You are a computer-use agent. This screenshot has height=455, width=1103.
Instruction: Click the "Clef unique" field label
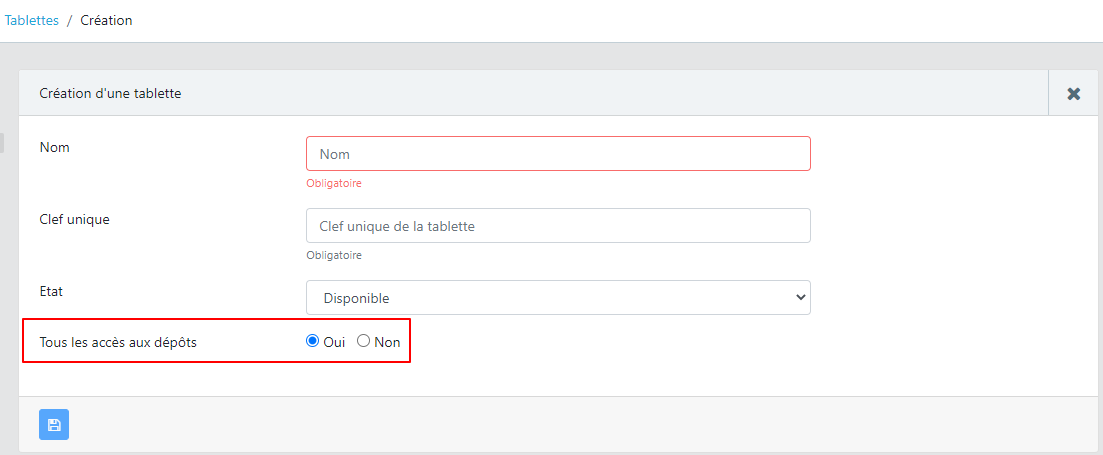(75, 219)
